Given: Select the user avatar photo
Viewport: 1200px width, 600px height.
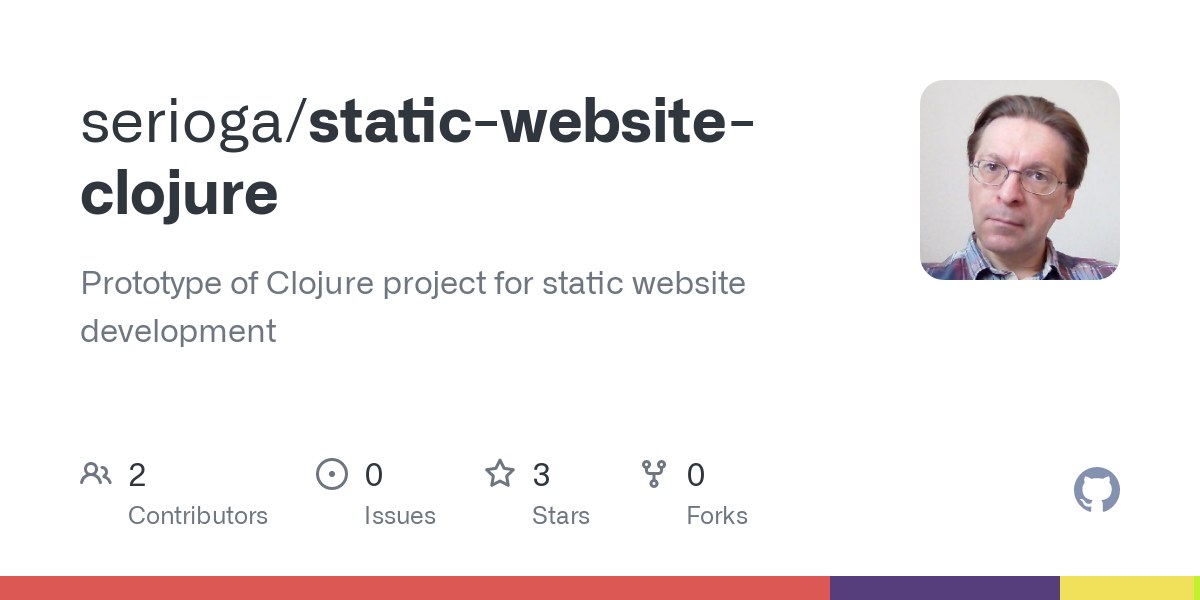Looking at the screenshot, I should tap(1019, 180).
